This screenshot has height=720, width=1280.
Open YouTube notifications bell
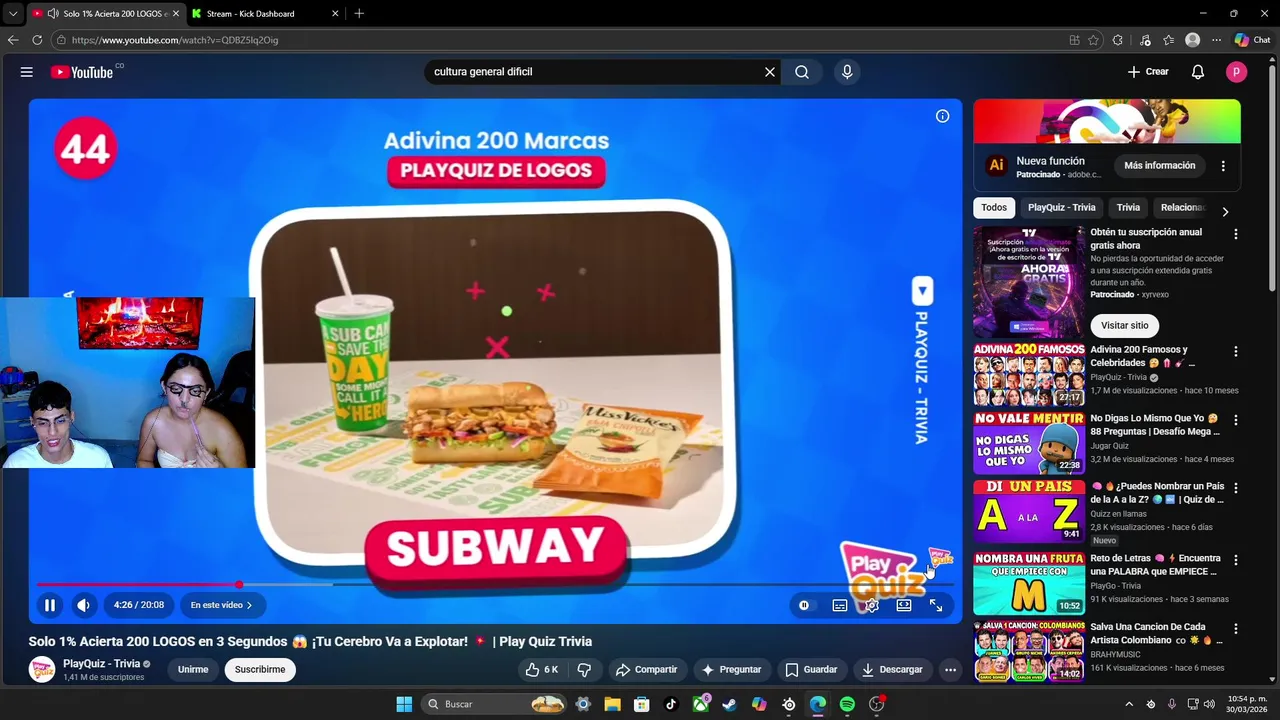1198,72
